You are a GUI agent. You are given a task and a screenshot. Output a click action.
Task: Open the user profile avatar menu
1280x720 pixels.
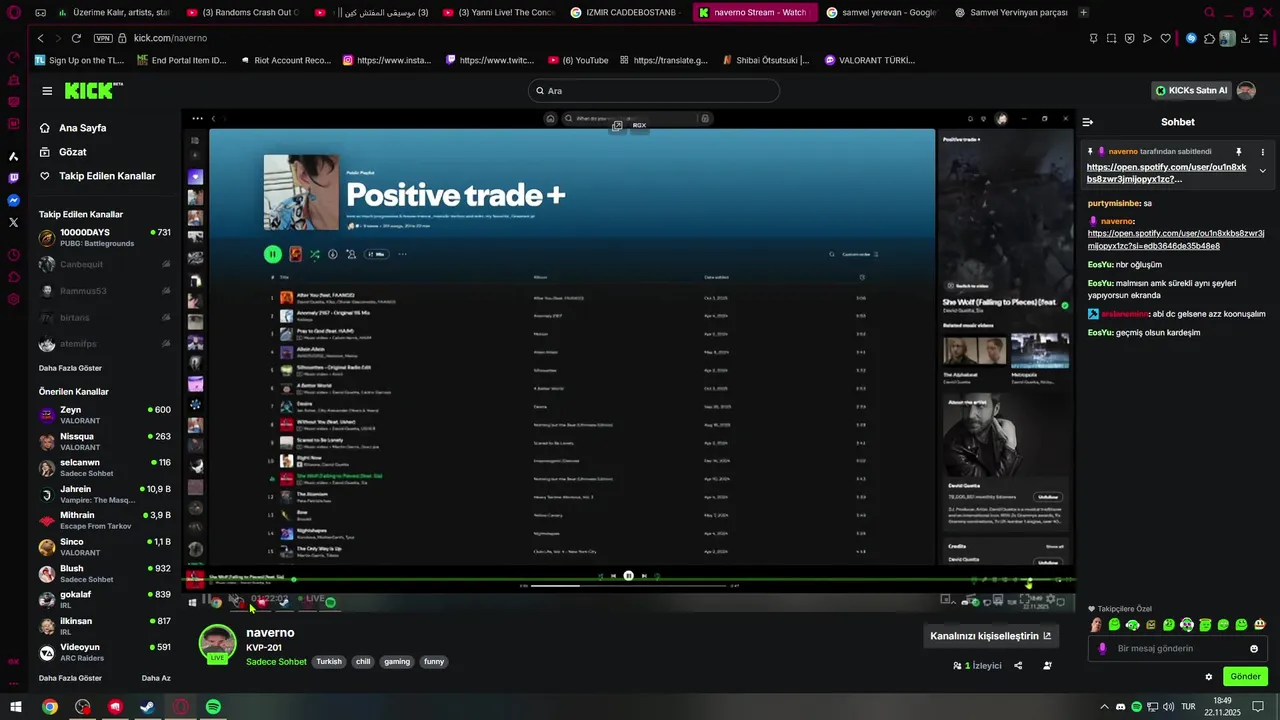point(1246,91)
